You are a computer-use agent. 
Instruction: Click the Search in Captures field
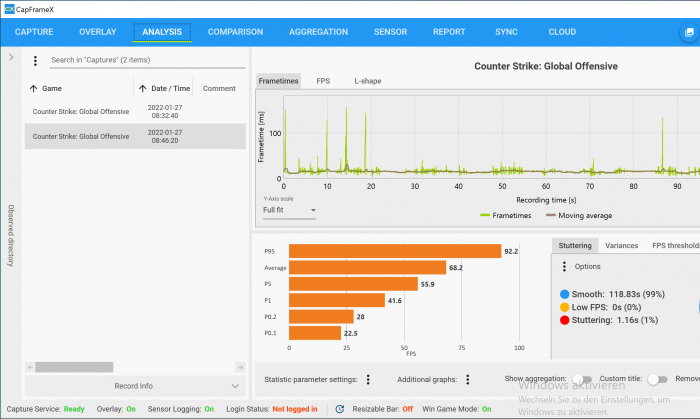(147, 61)
